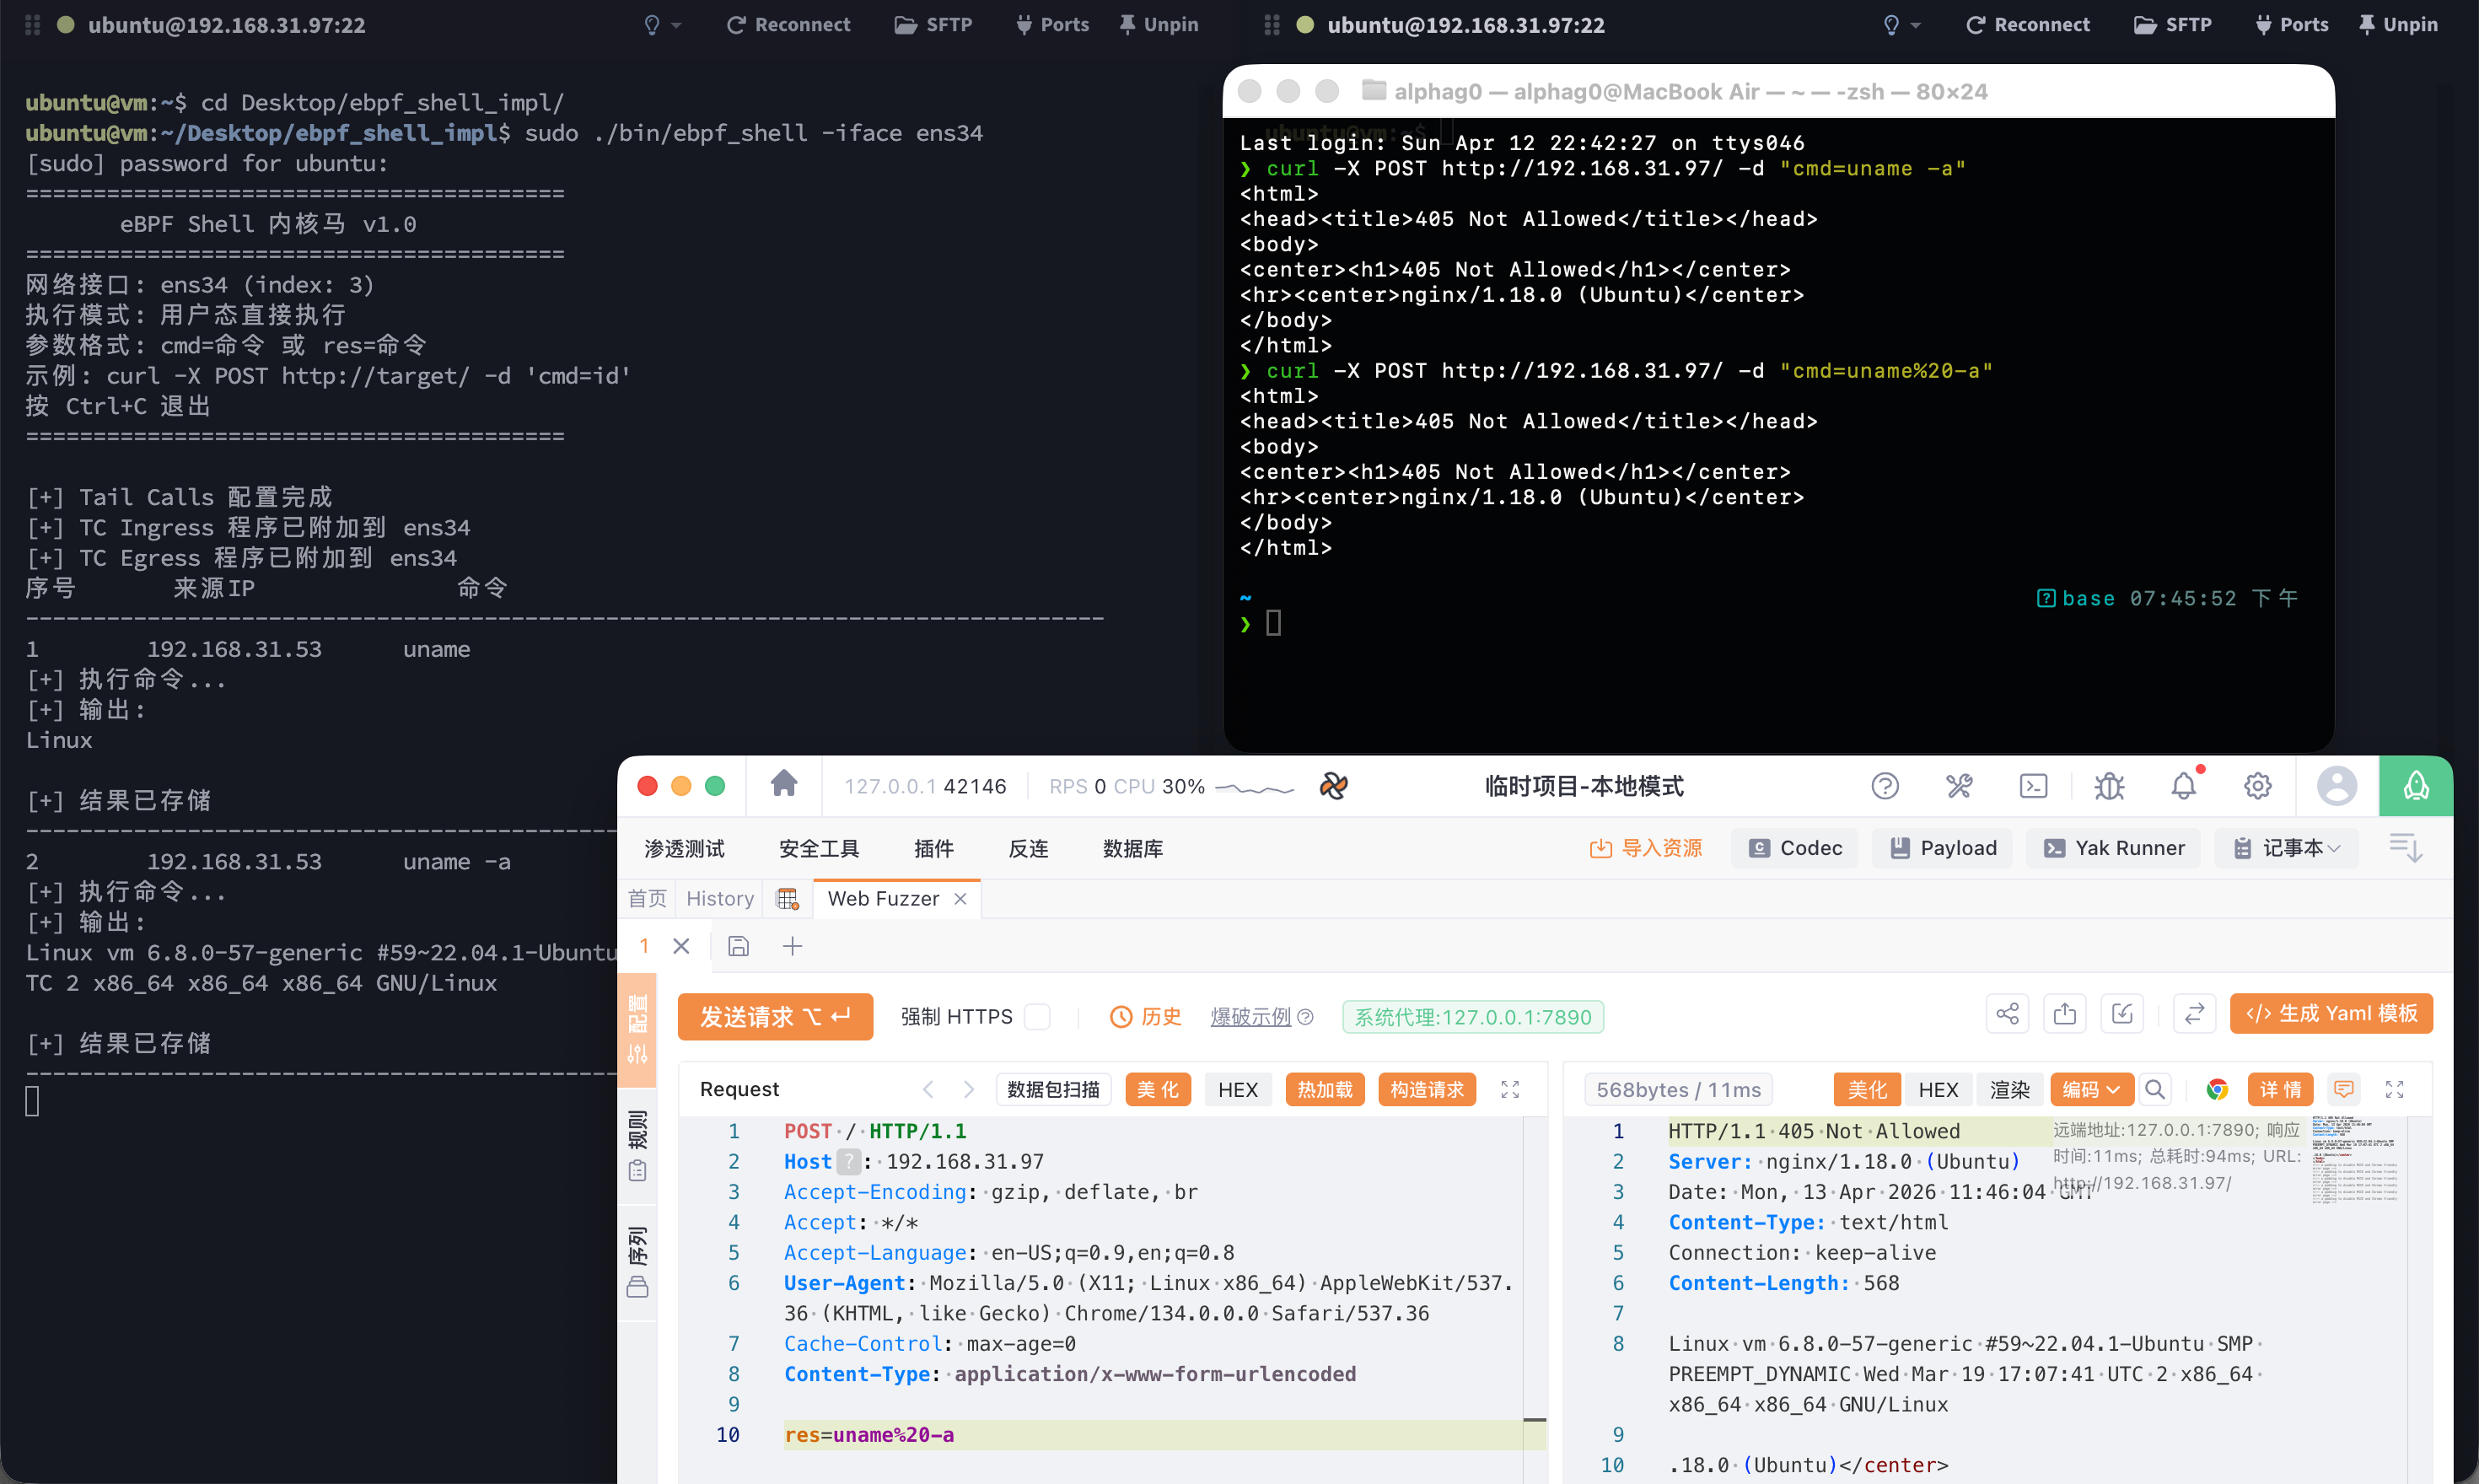Viewport: 2479px width, 1484px height.
Task: Click the save icon beside fuzzer tab
Action: tap(738, 946)
